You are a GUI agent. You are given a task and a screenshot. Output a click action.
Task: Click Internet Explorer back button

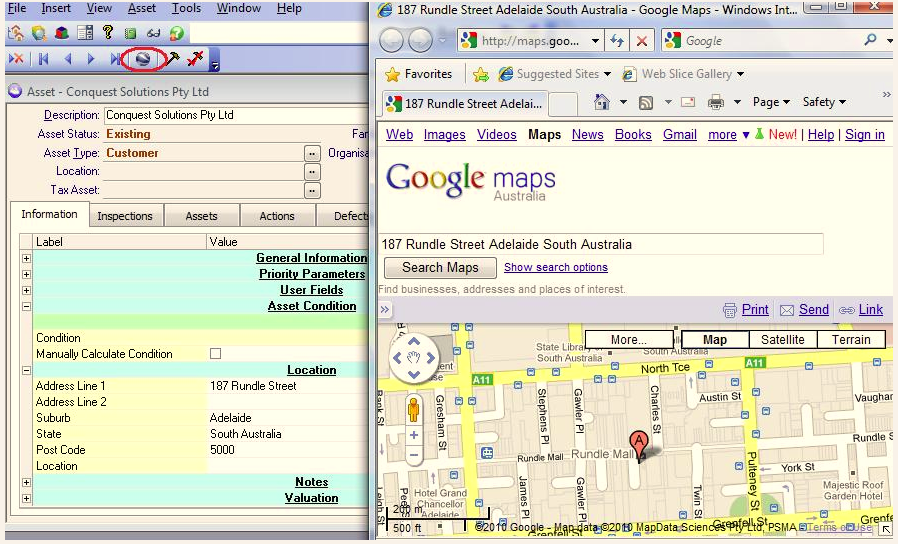(392, 41)
